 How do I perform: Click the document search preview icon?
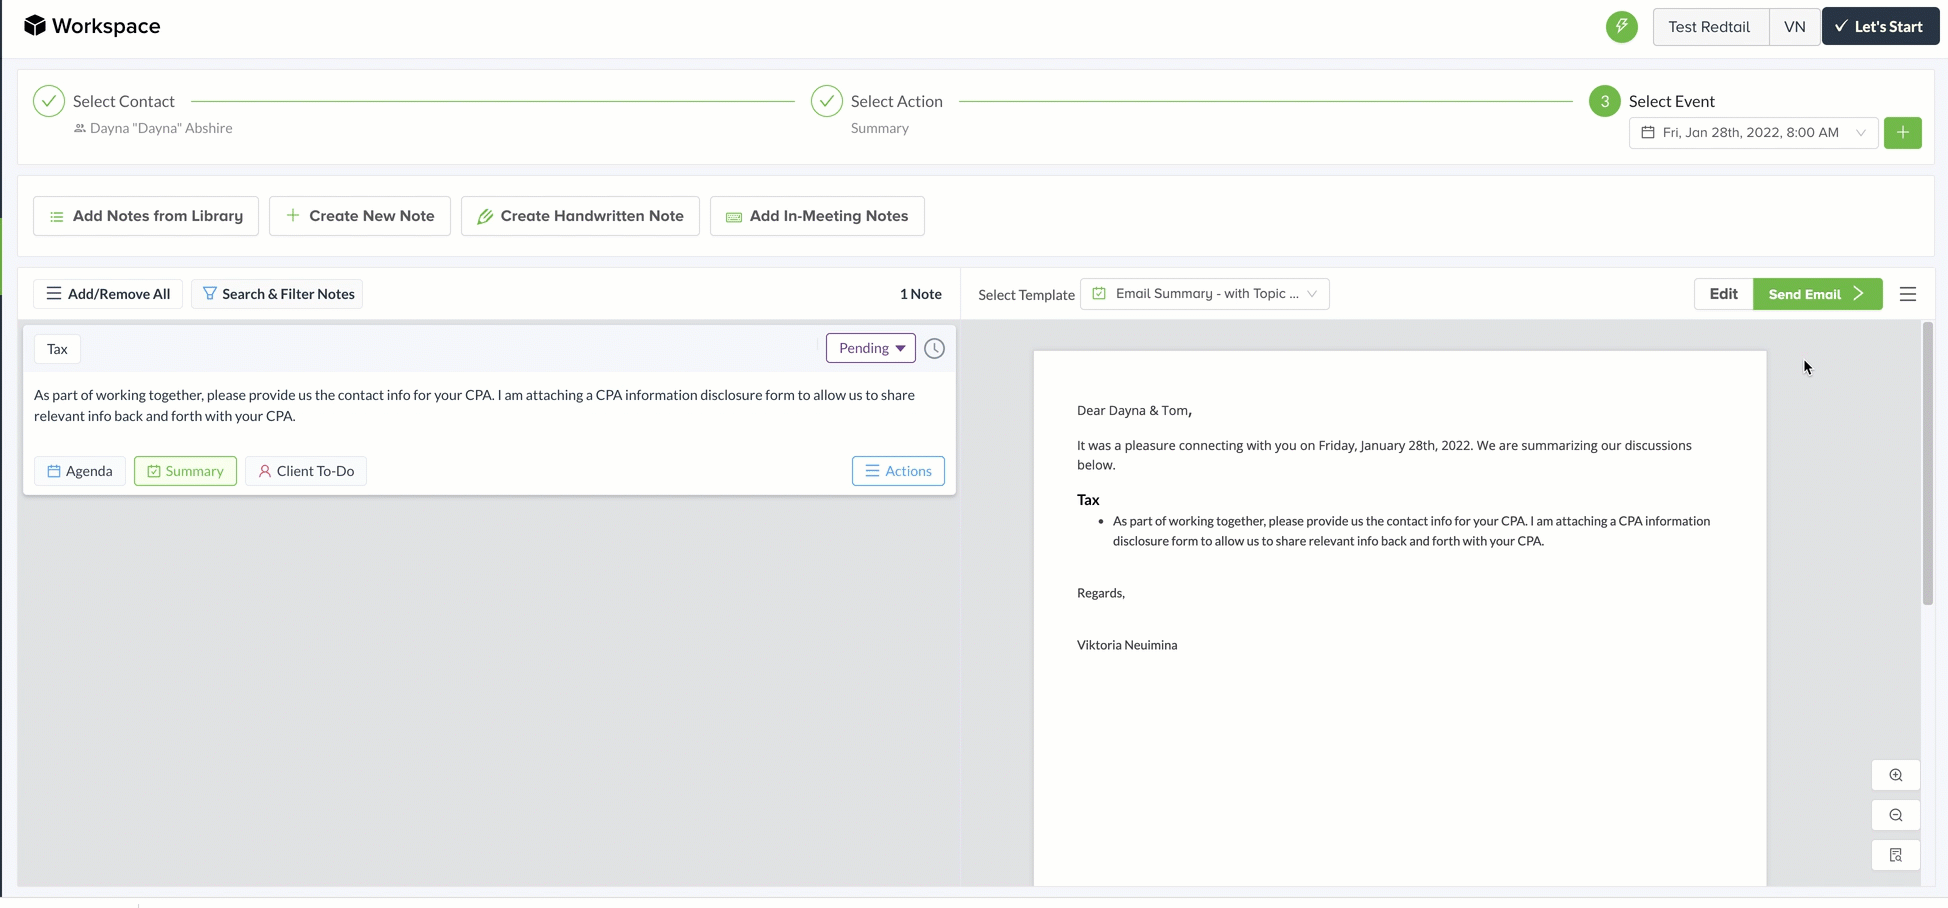click(x=1896, y=855)
